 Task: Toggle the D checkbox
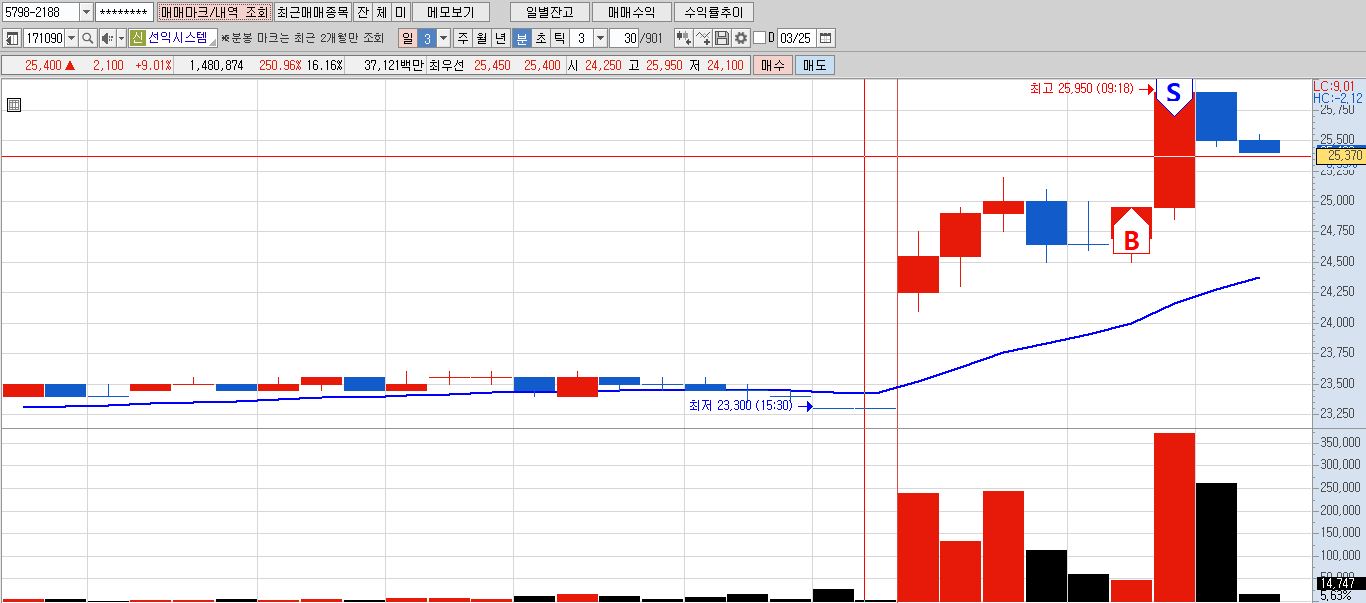coord(759,38)
